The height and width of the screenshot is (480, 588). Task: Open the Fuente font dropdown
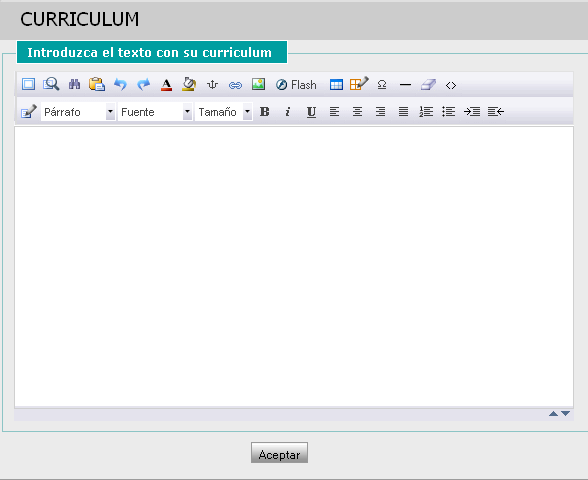click(x=155, y=112)
